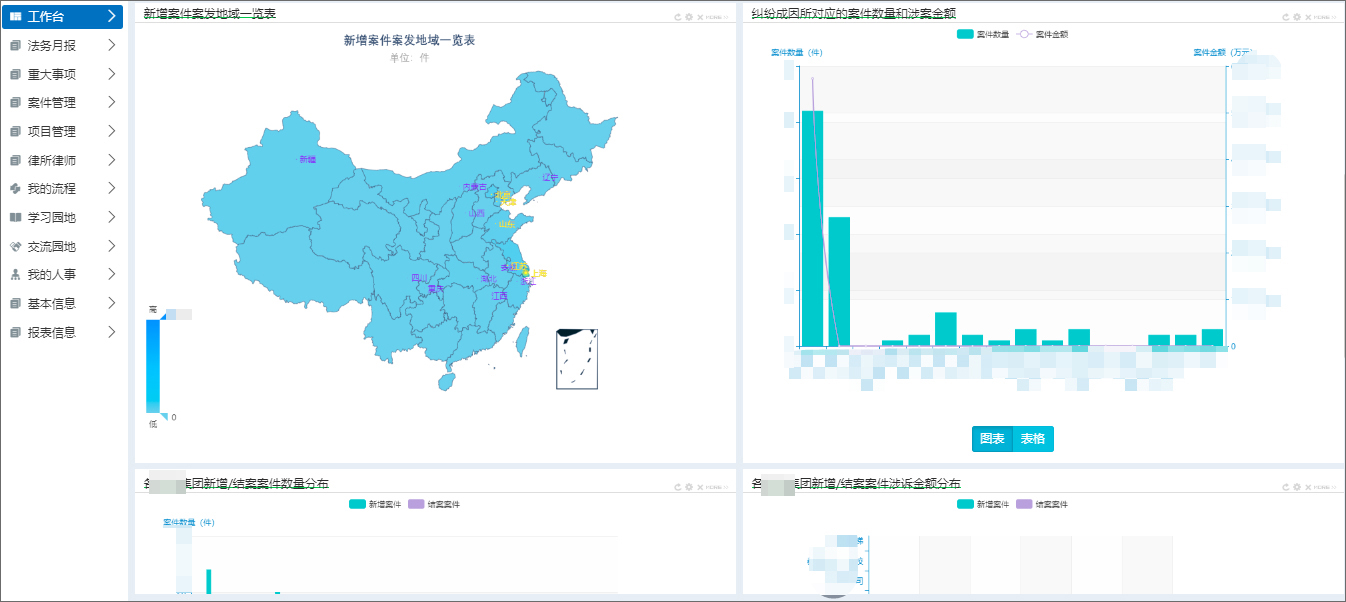Close the 新增/结案案件数量分布 panel
Image resolution: width=1346 pixels, height=602 pixels.
click(x=700, y=487)
